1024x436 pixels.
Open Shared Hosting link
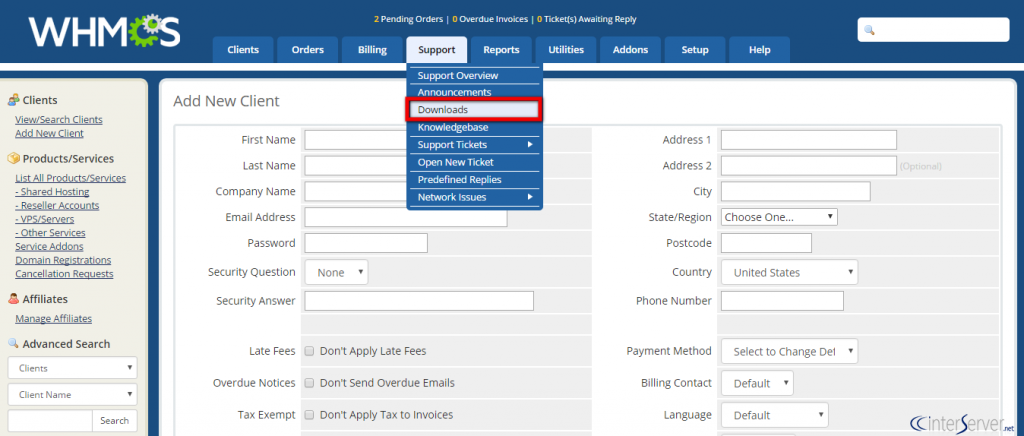[52, 192]
